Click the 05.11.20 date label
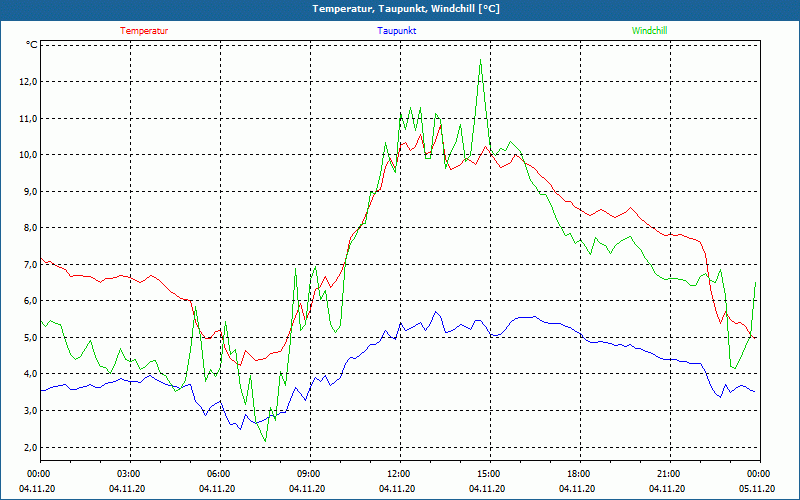The height and width of the screenshot is (500, 800). [x=757, y=489]
